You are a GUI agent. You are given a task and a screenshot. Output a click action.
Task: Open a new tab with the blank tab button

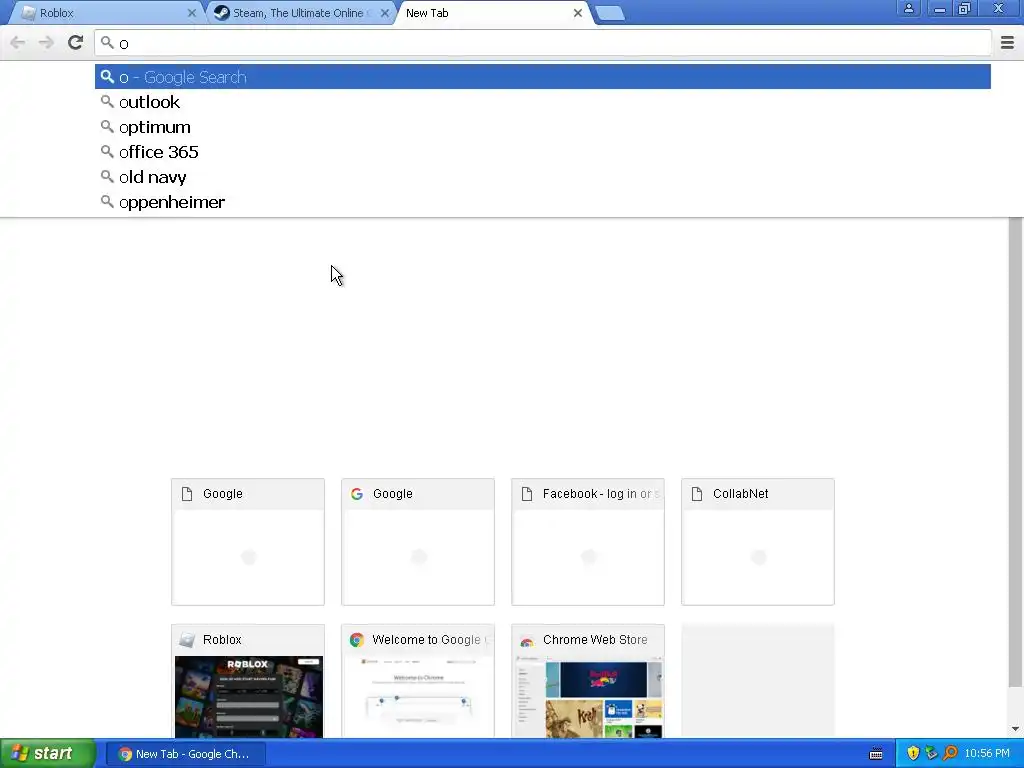[x=611, y=13]
